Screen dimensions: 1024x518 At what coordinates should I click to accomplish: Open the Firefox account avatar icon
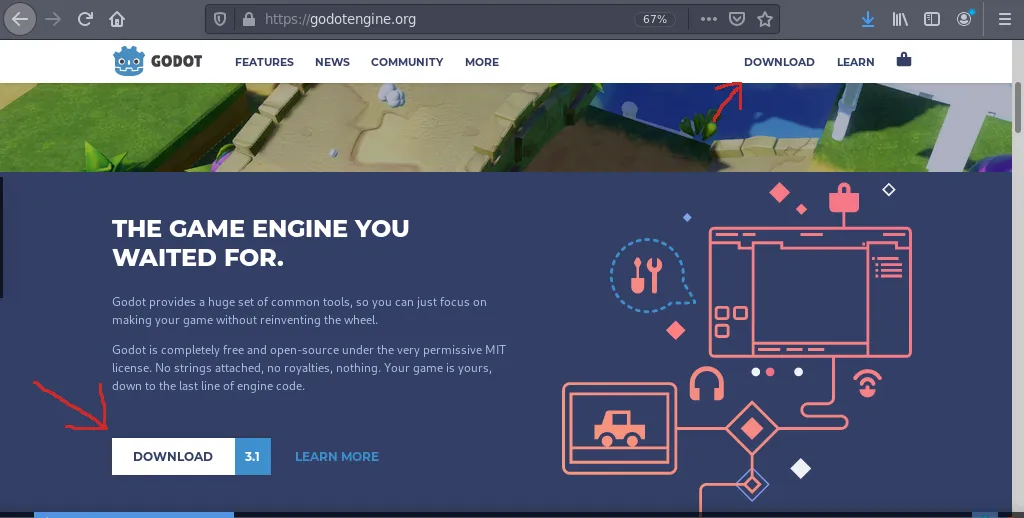coord(964,19)
